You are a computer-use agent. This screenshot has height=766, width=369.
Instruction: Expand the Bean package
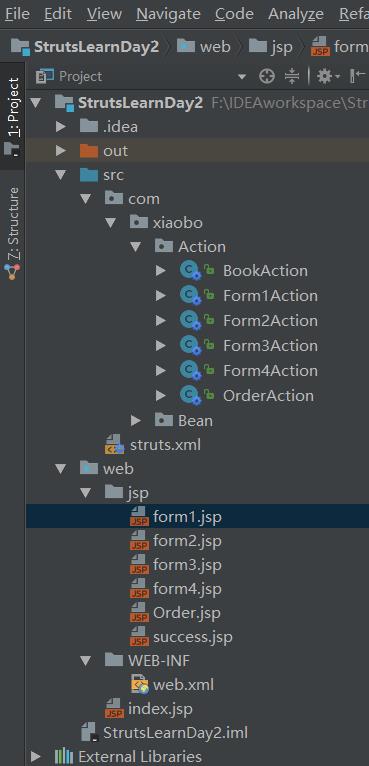[x=136, y=420]
